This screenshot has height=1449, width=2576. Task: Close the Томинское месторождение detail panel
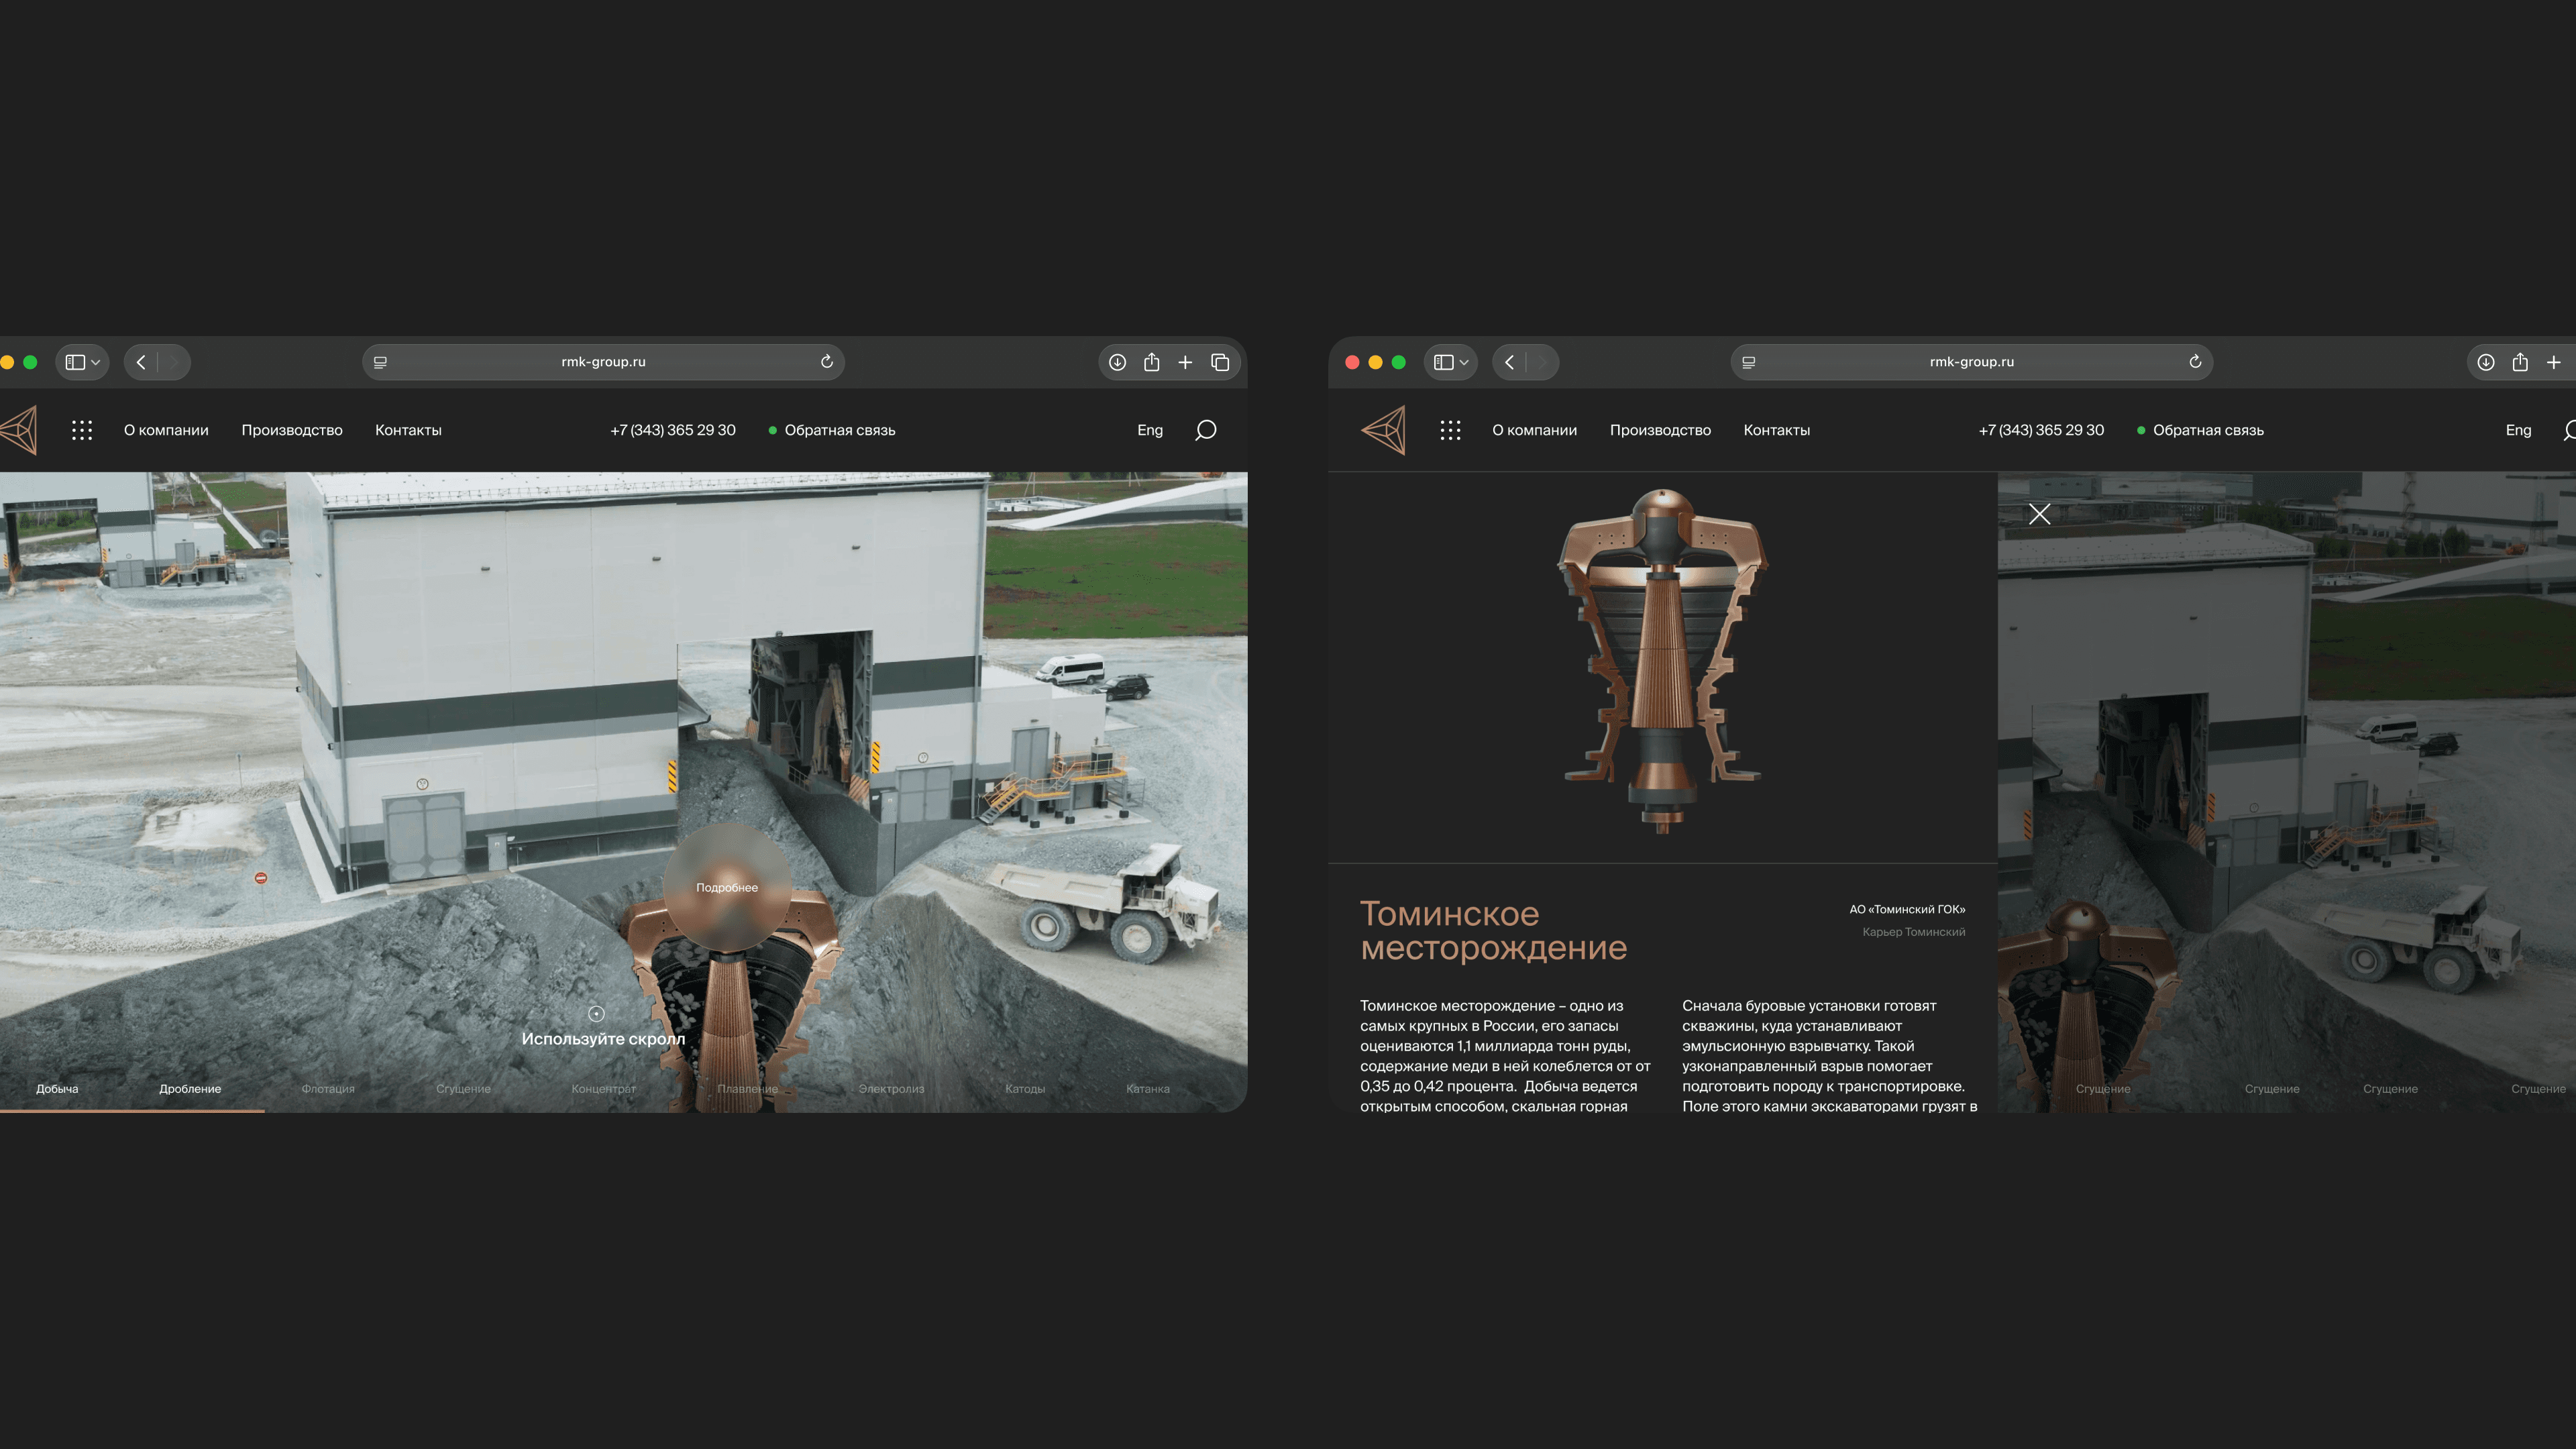[x=2039, y=514]
